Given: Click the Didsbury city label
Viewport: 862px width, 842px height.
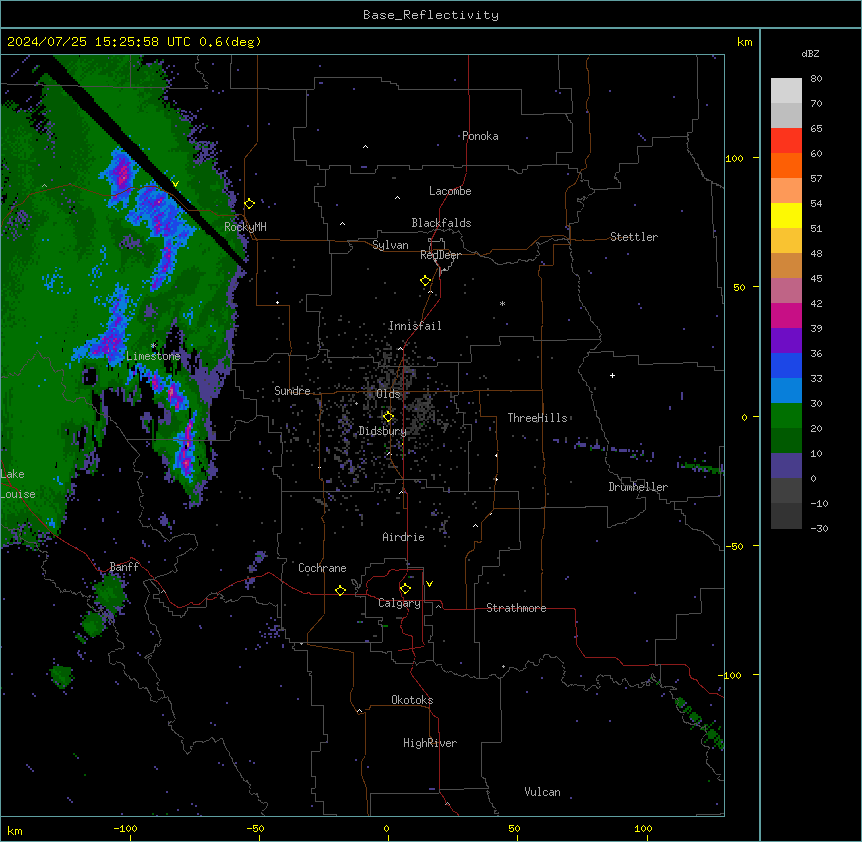Looking at the screenshot, I should [x=383, y=431].
